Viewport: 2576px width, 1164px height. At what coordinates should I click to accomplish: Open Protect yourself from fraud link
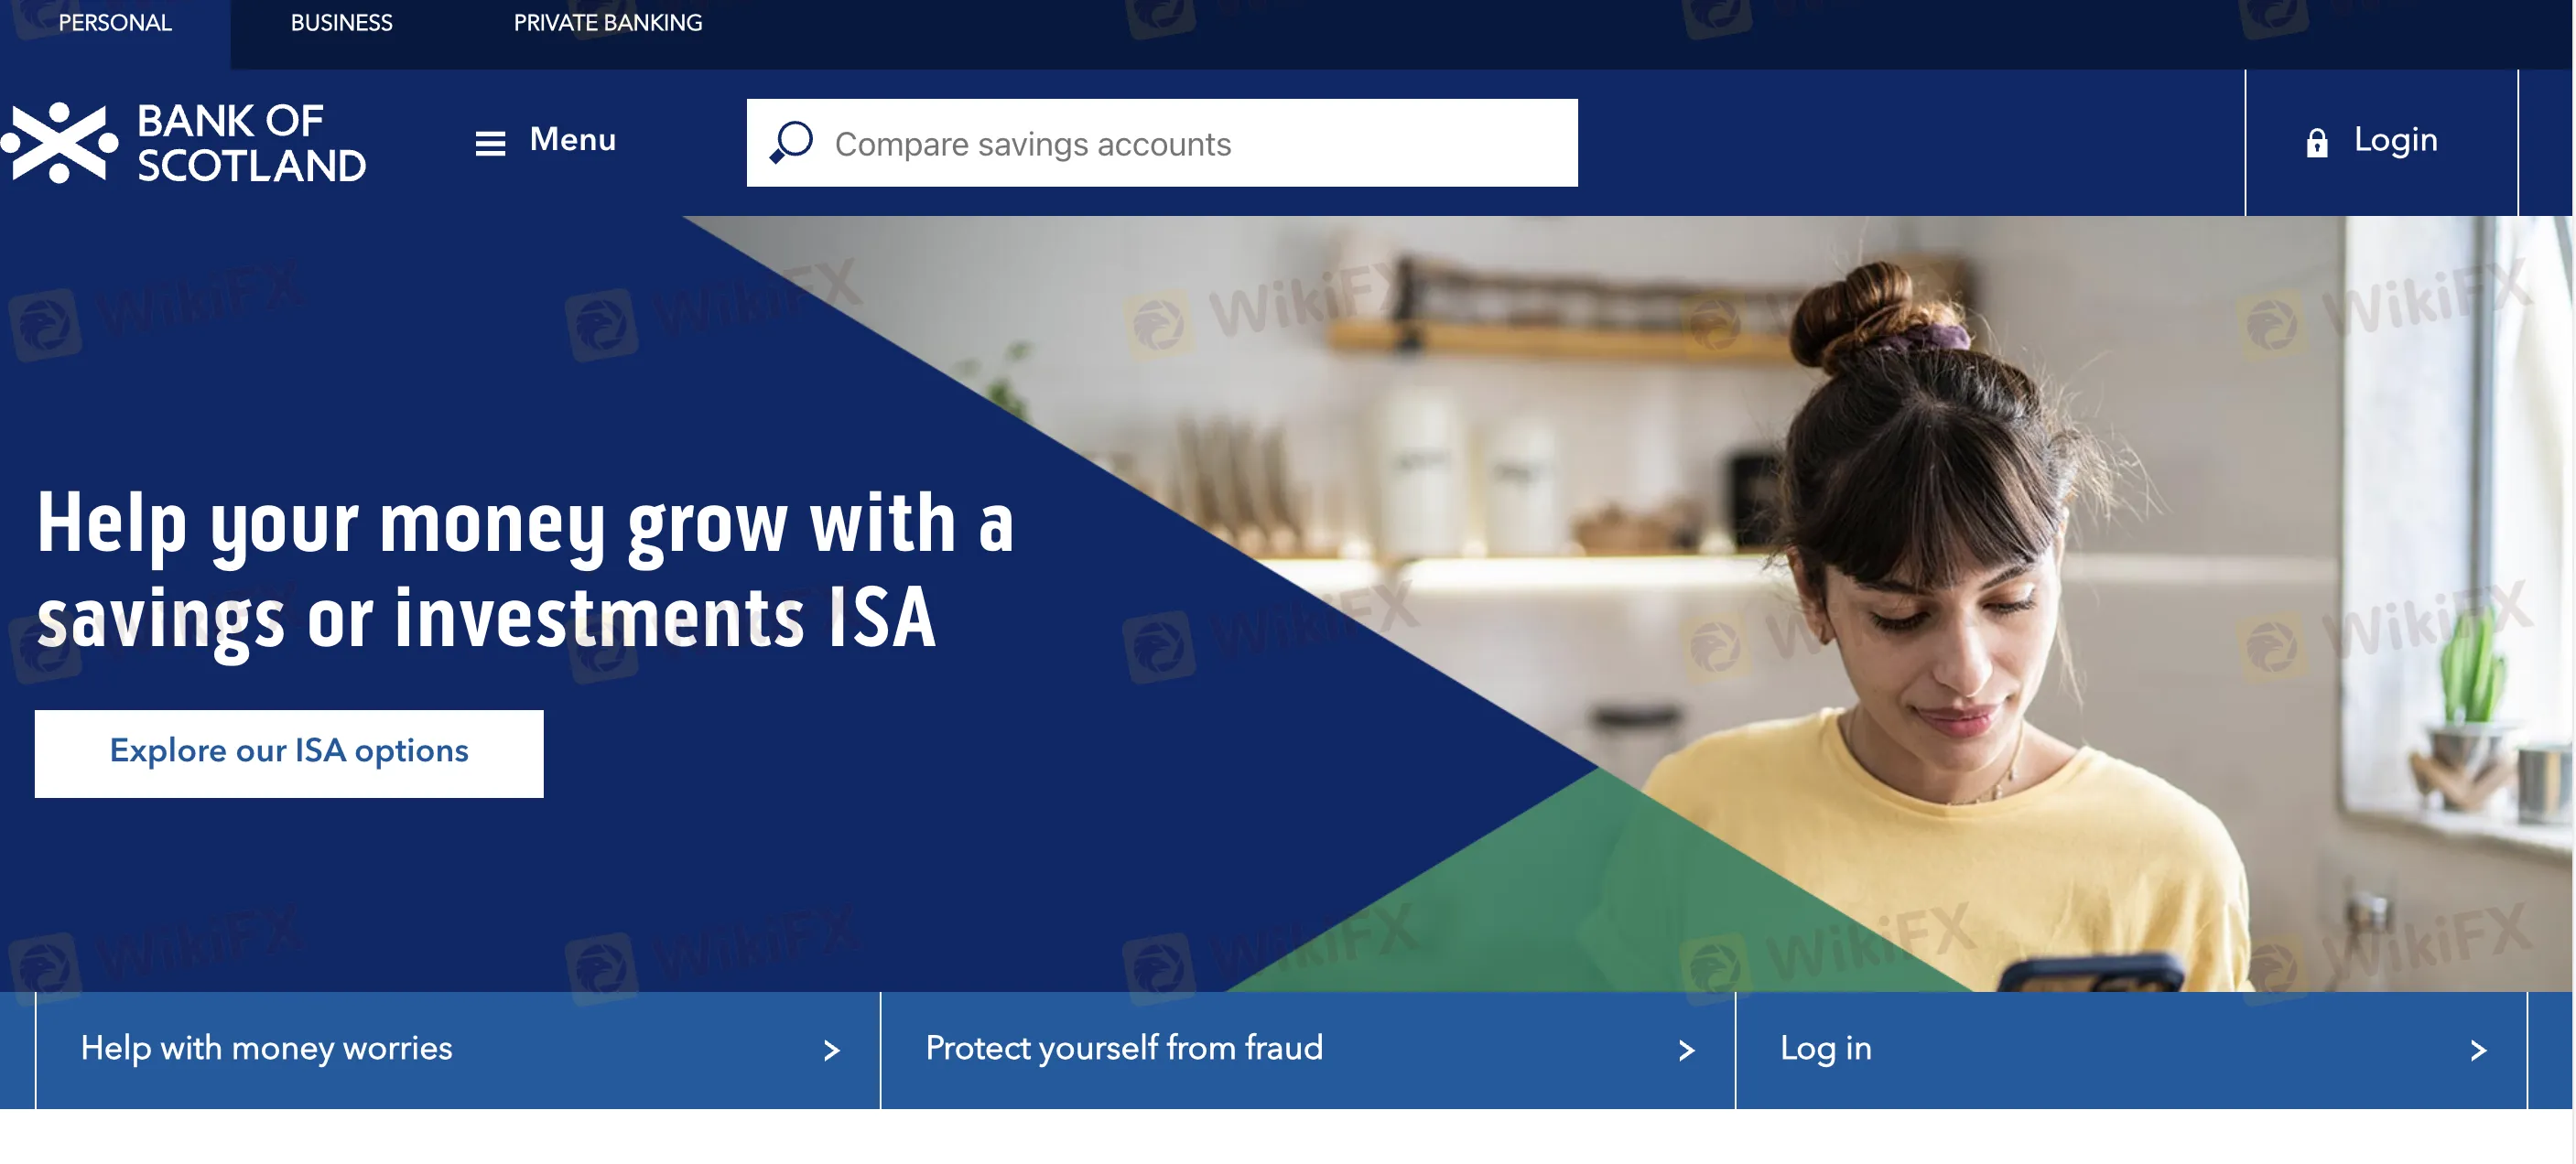coord(1308,1050)
